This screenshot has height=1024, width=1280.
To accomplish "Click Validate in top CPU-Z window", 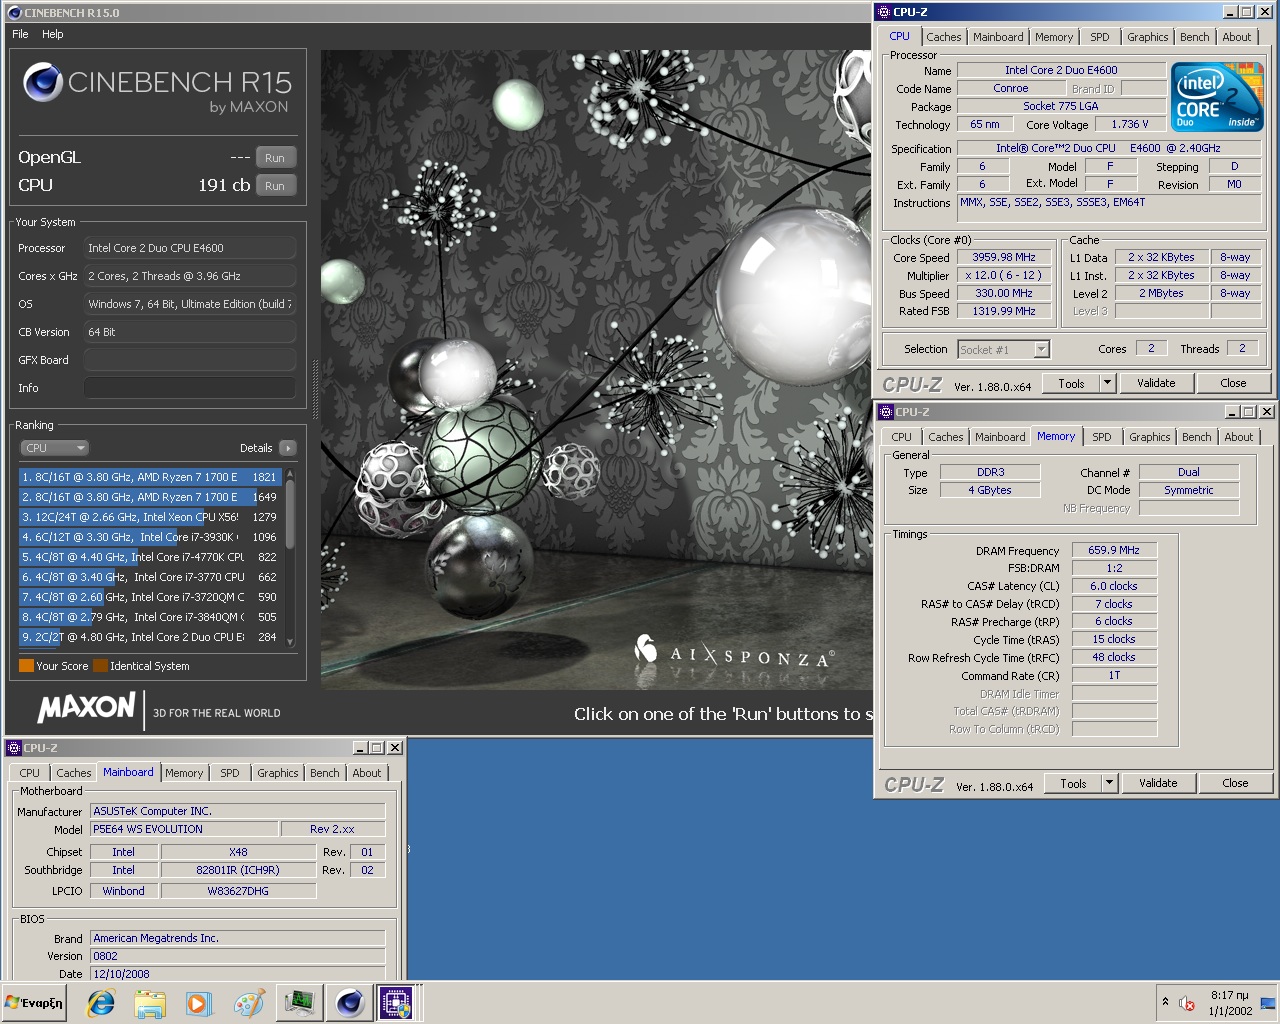I will point(1156,383).
